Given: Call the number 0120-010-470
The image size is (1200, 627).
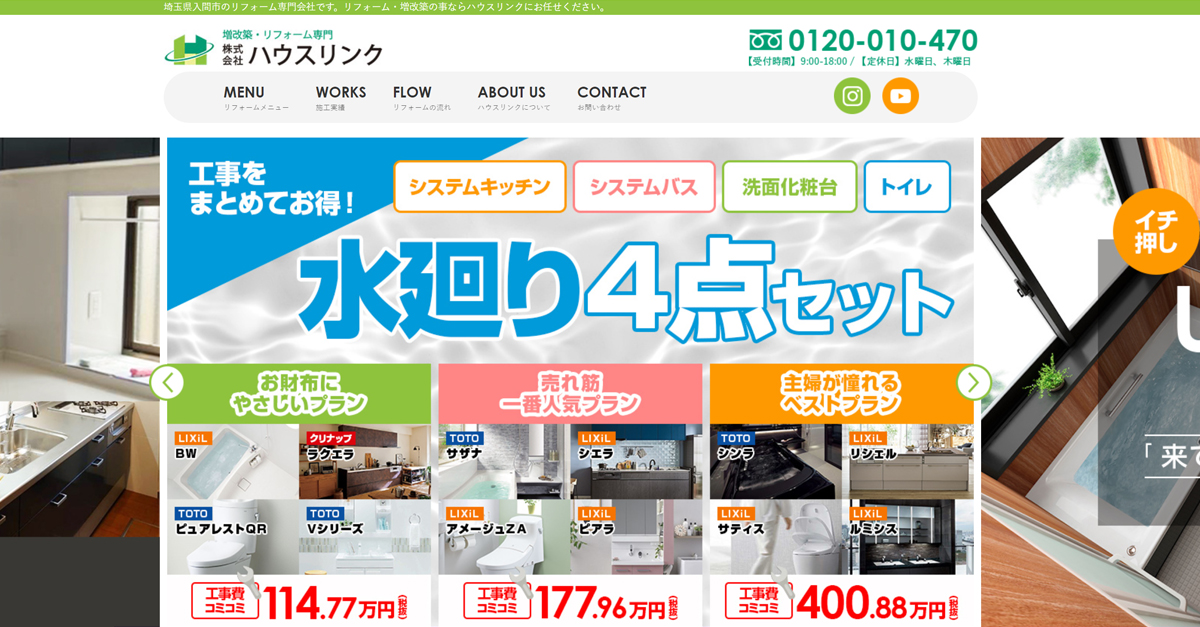Looking at the screenshot, I should click(883, 41).
